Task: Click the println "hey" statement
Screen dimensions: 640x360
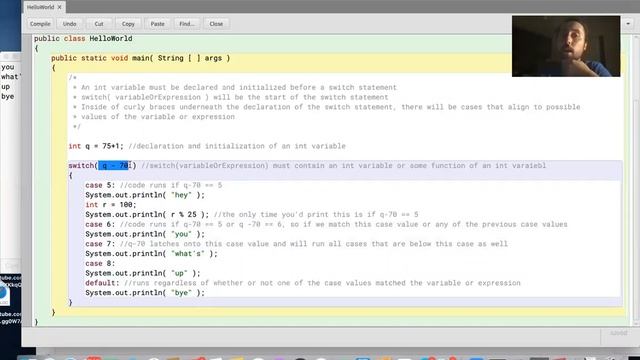Action: pyautogui.click(x=145, y=195)
